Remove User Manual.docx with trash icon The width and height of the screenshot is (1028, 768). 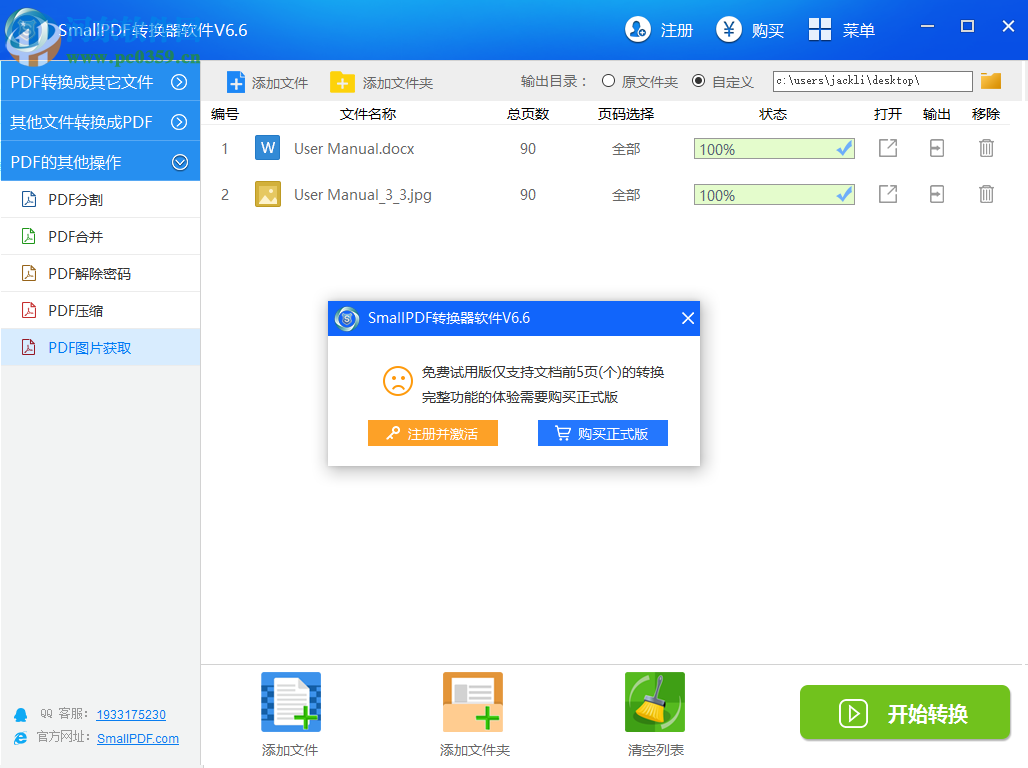986,148
